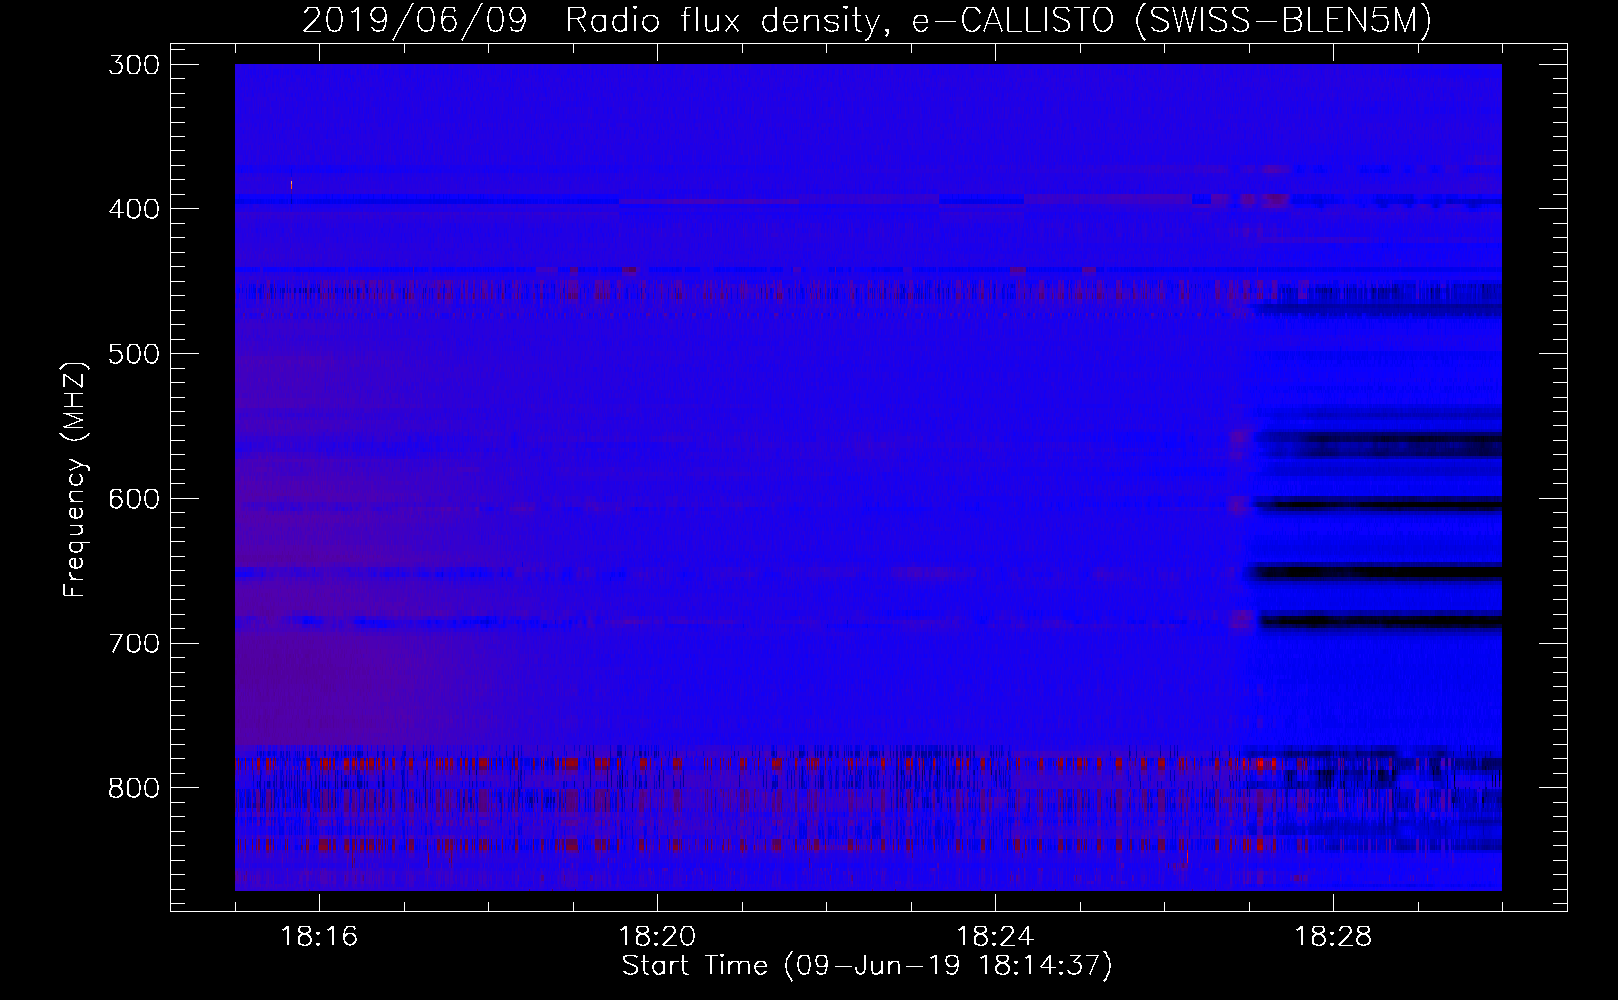Select the 800 frequency tick label

click(x=132, y=788)
